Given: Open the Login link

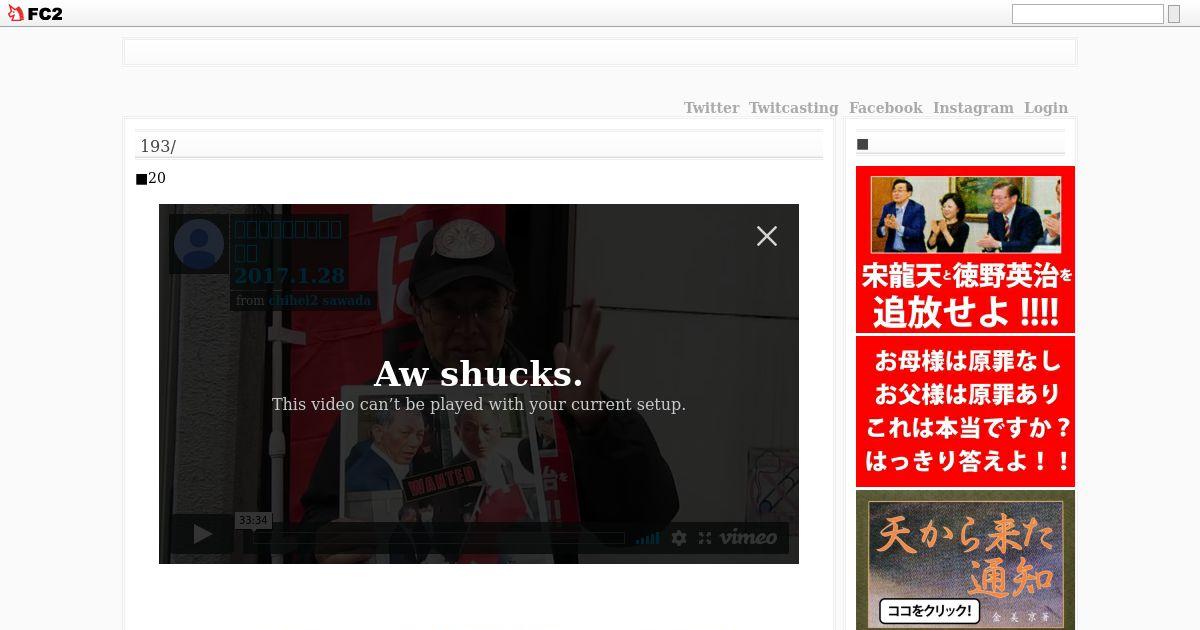Looking at the screenshot, I should pos(1046,108).
